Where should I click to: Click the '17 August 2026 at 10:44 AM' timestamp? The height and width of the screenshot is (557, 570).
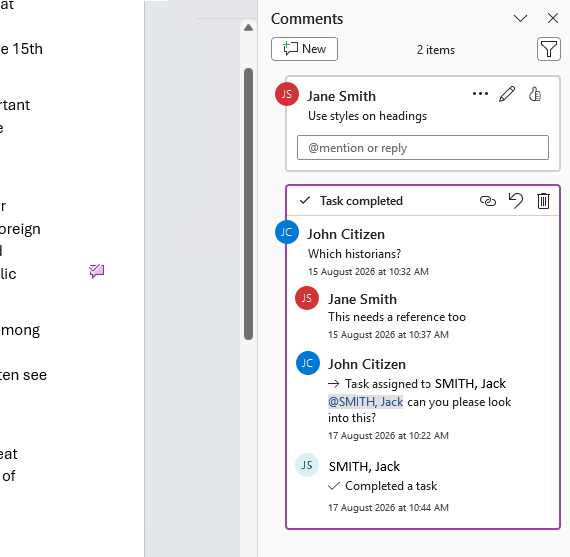click(x=388, y=508)
